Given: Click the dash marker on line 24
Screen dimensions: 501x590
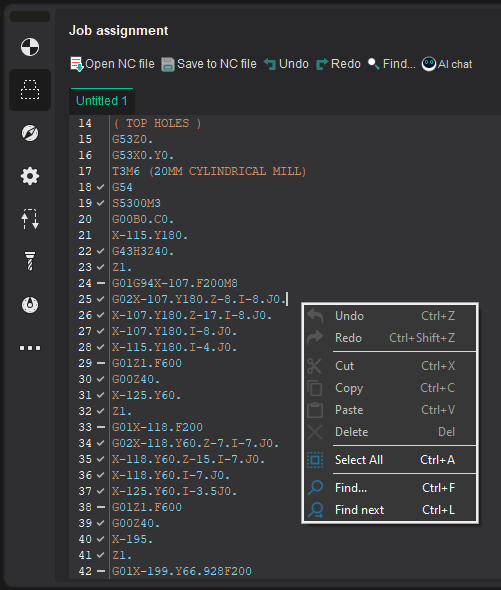Looking at the screenshot, I should click(x=101, y=283).
